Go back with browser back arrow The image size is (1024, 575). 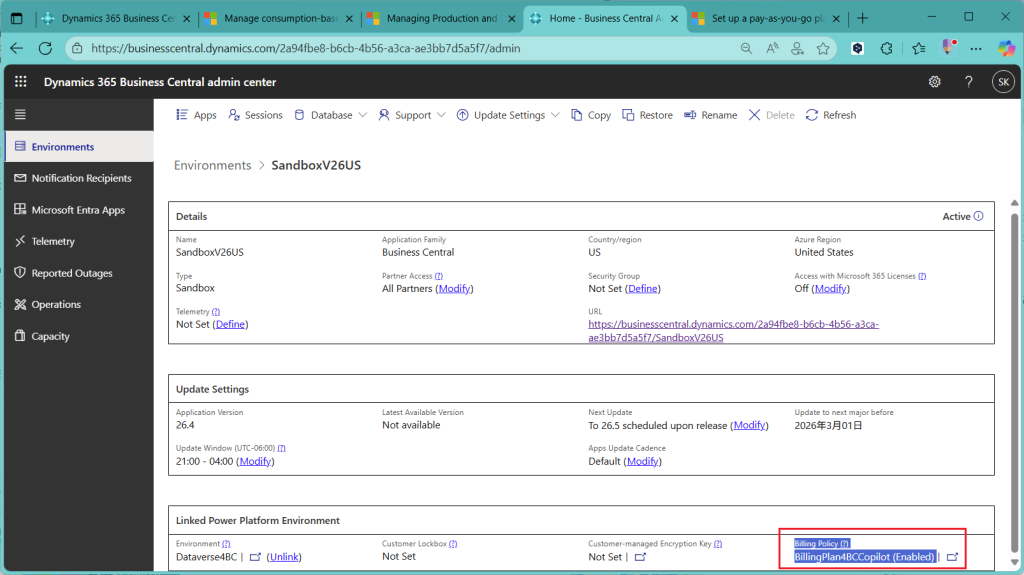point(16,48)
